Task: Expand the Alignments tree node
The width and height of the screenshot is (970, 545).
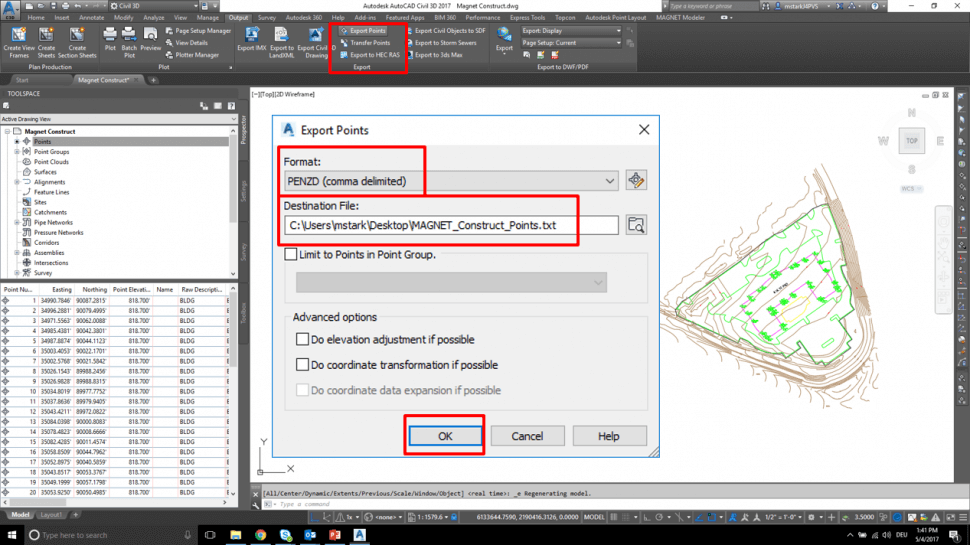Action: (x=17, y=182)
